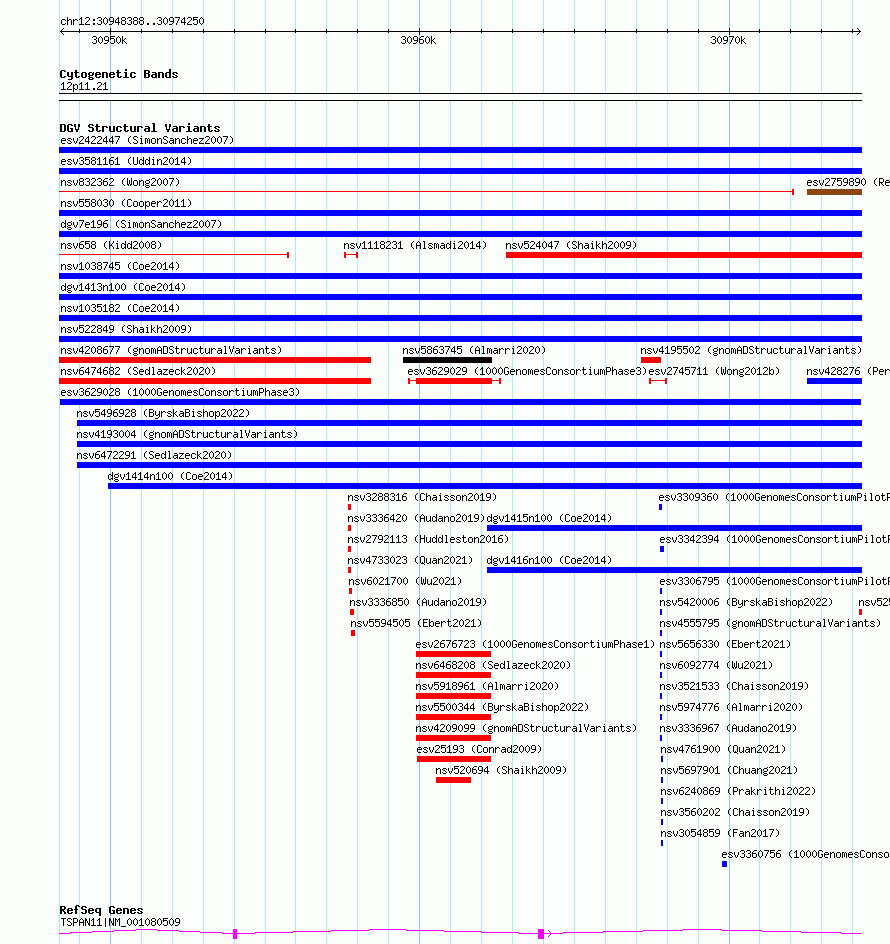890x944 pixels.
Task: Click the brown esv2759890 variant bar
Action: click(x=834, y=192)
